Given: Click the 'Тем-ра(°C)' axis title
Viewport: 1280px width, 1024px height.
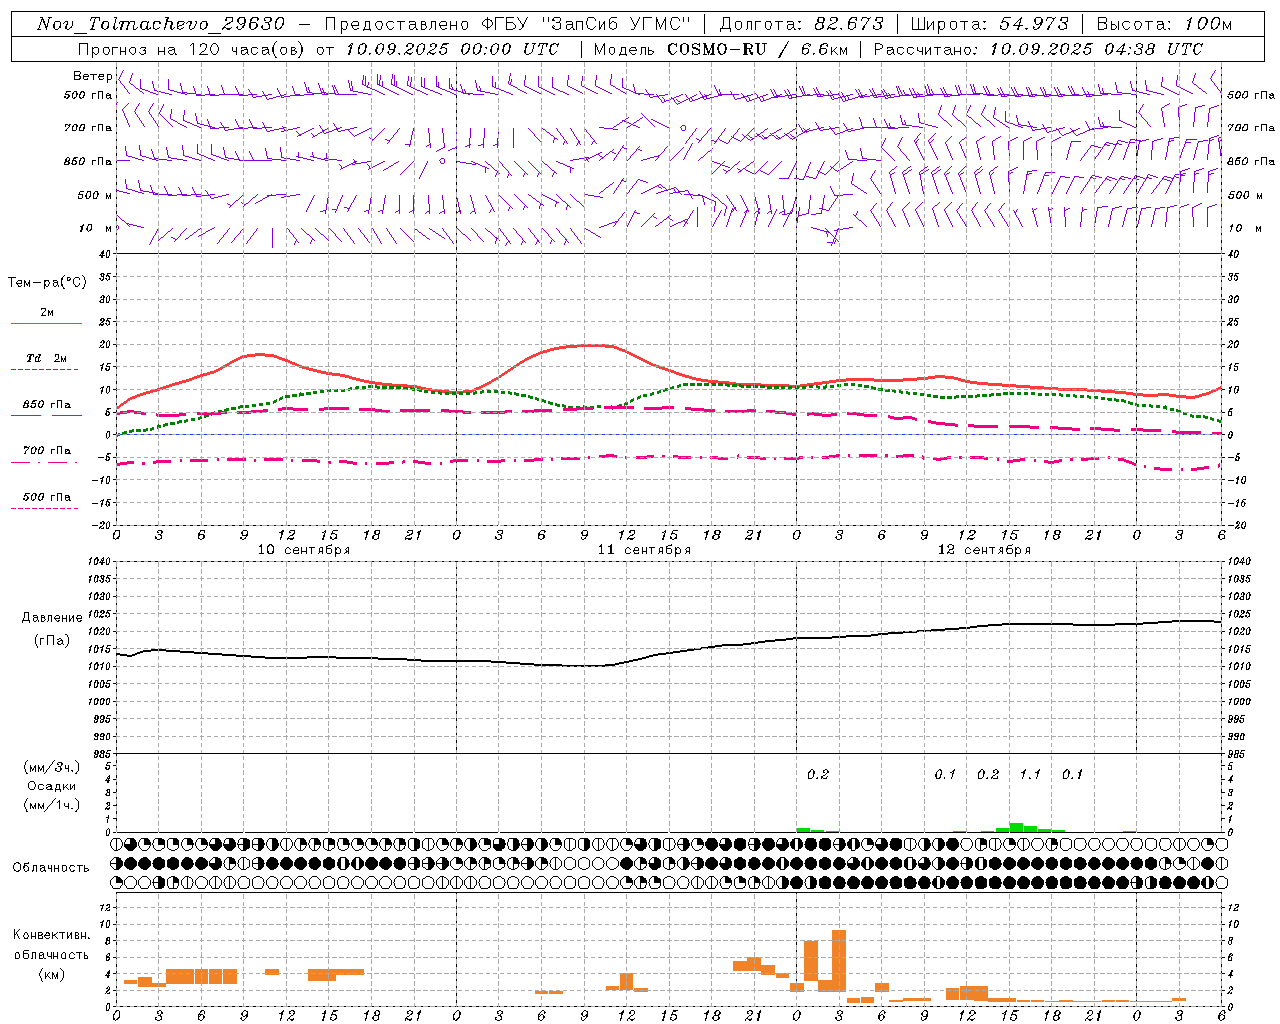Looking at the screenshot, I should coord(47,283).
